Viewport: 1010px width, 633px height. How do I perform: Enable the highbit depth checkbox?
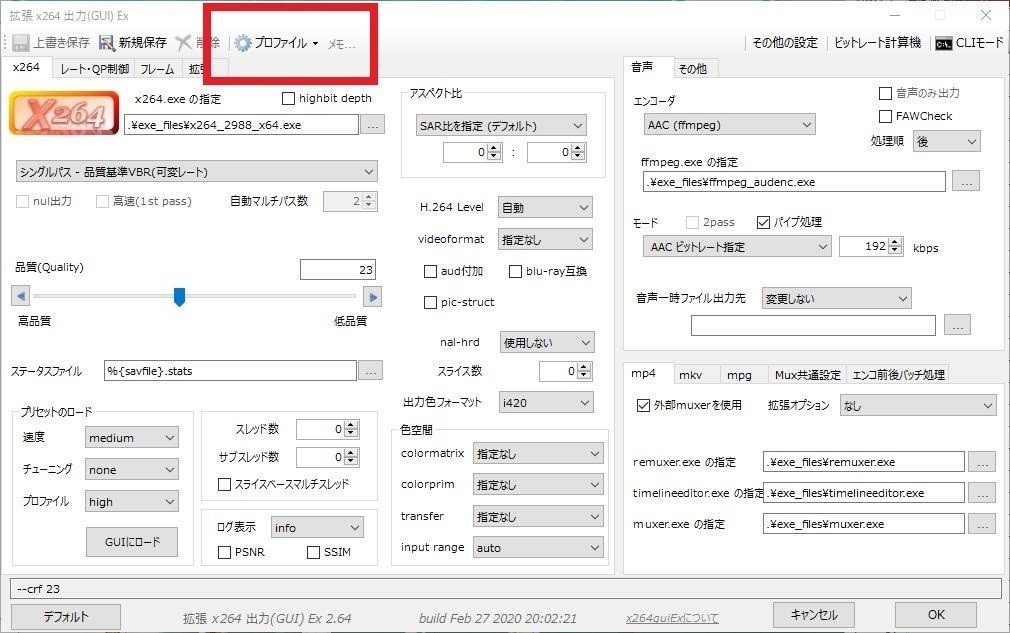(x=287, y=98)
